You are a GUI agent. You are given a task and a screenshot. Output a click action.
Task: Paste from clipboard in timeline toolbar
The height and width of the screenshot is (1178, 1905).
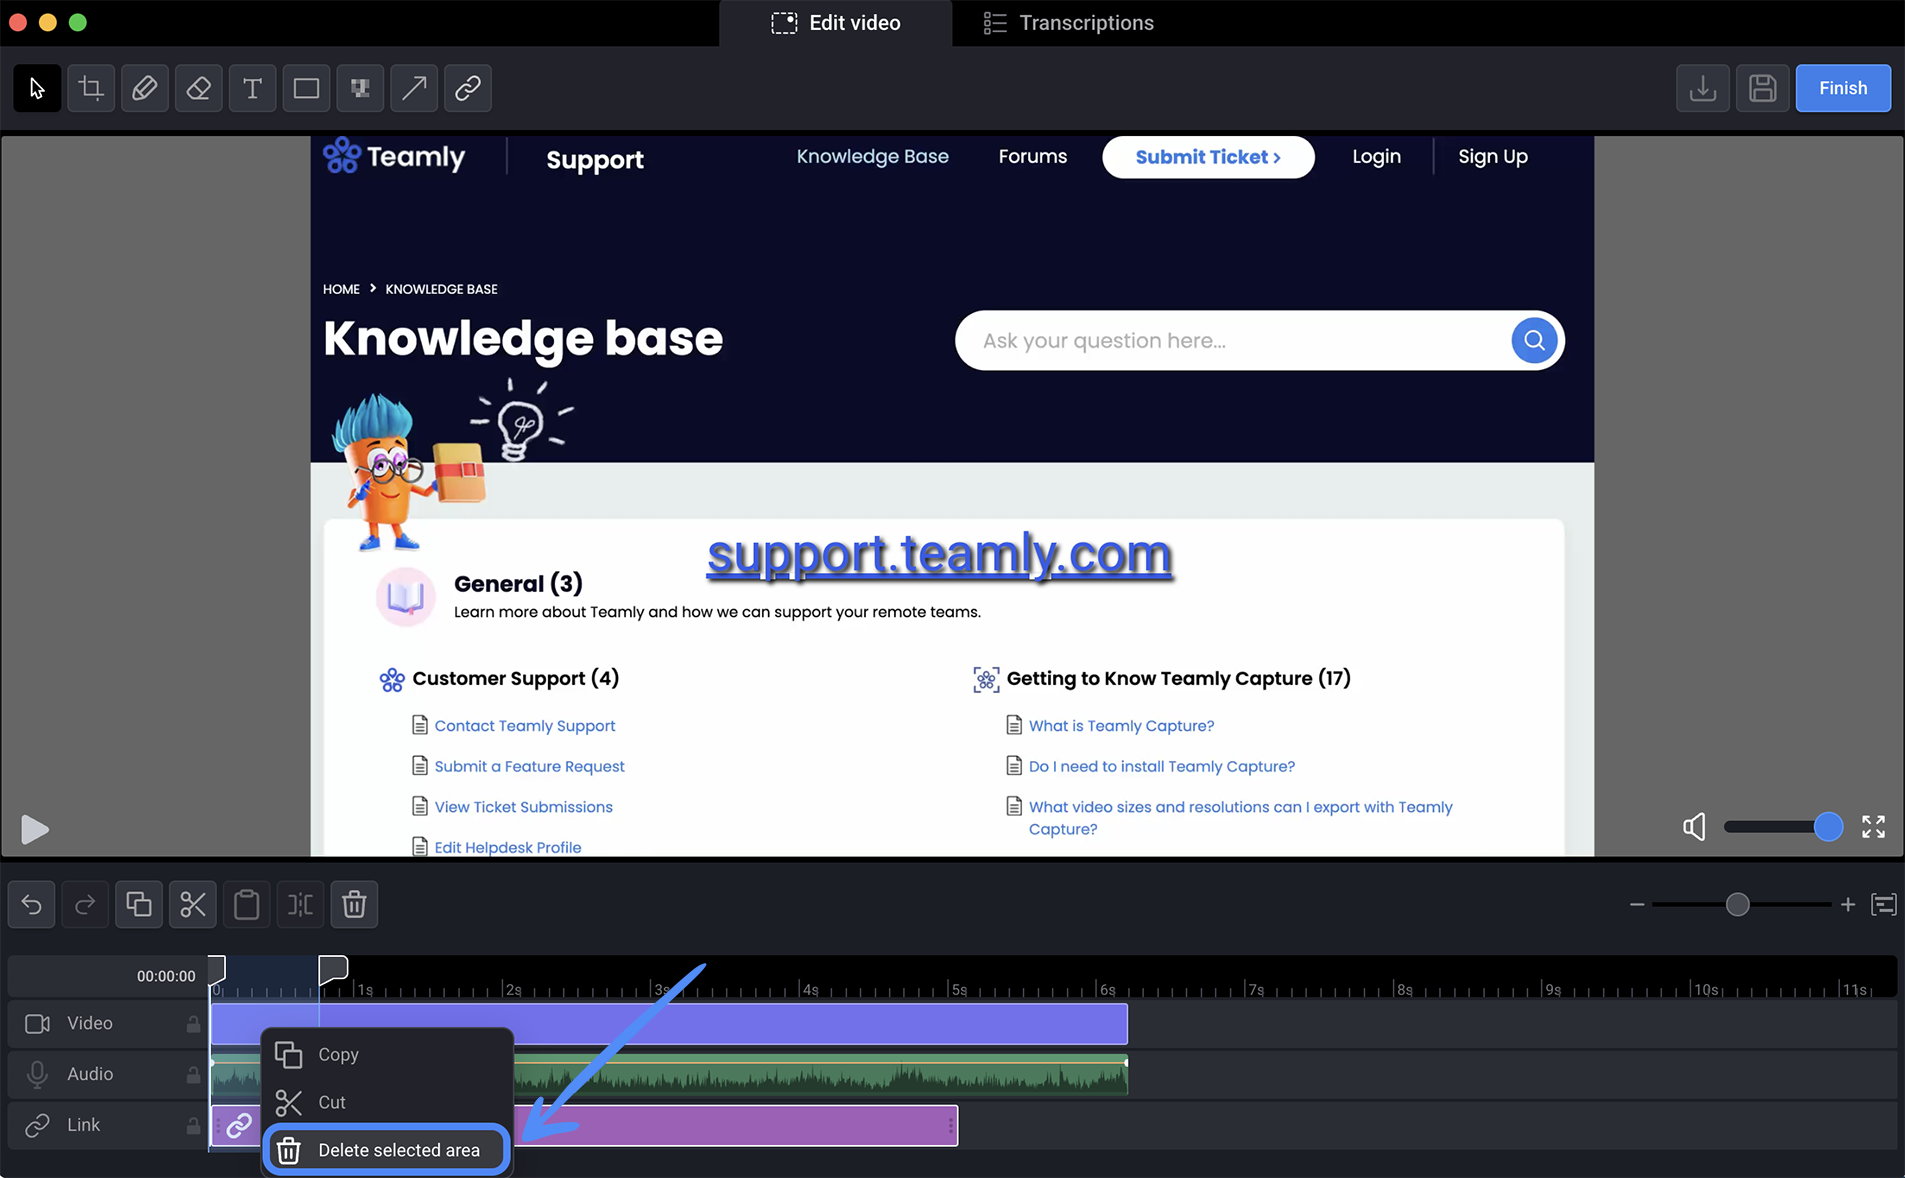(x=247, y=905)
